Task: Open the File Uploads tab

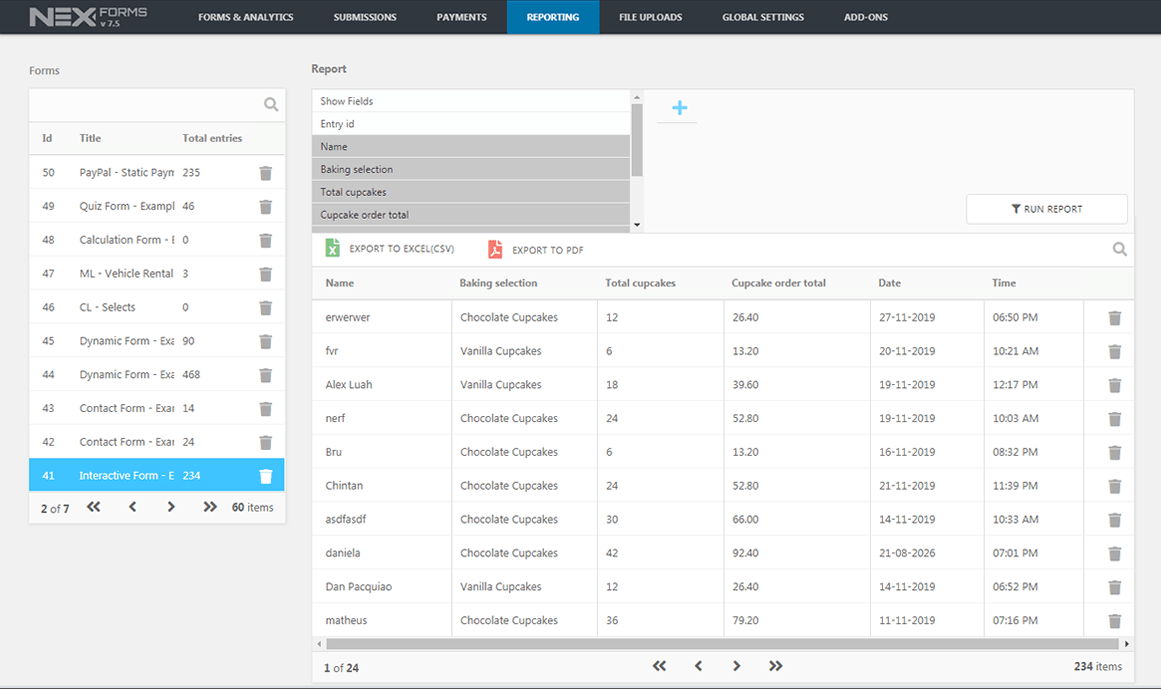Action: tap(651, 17)
